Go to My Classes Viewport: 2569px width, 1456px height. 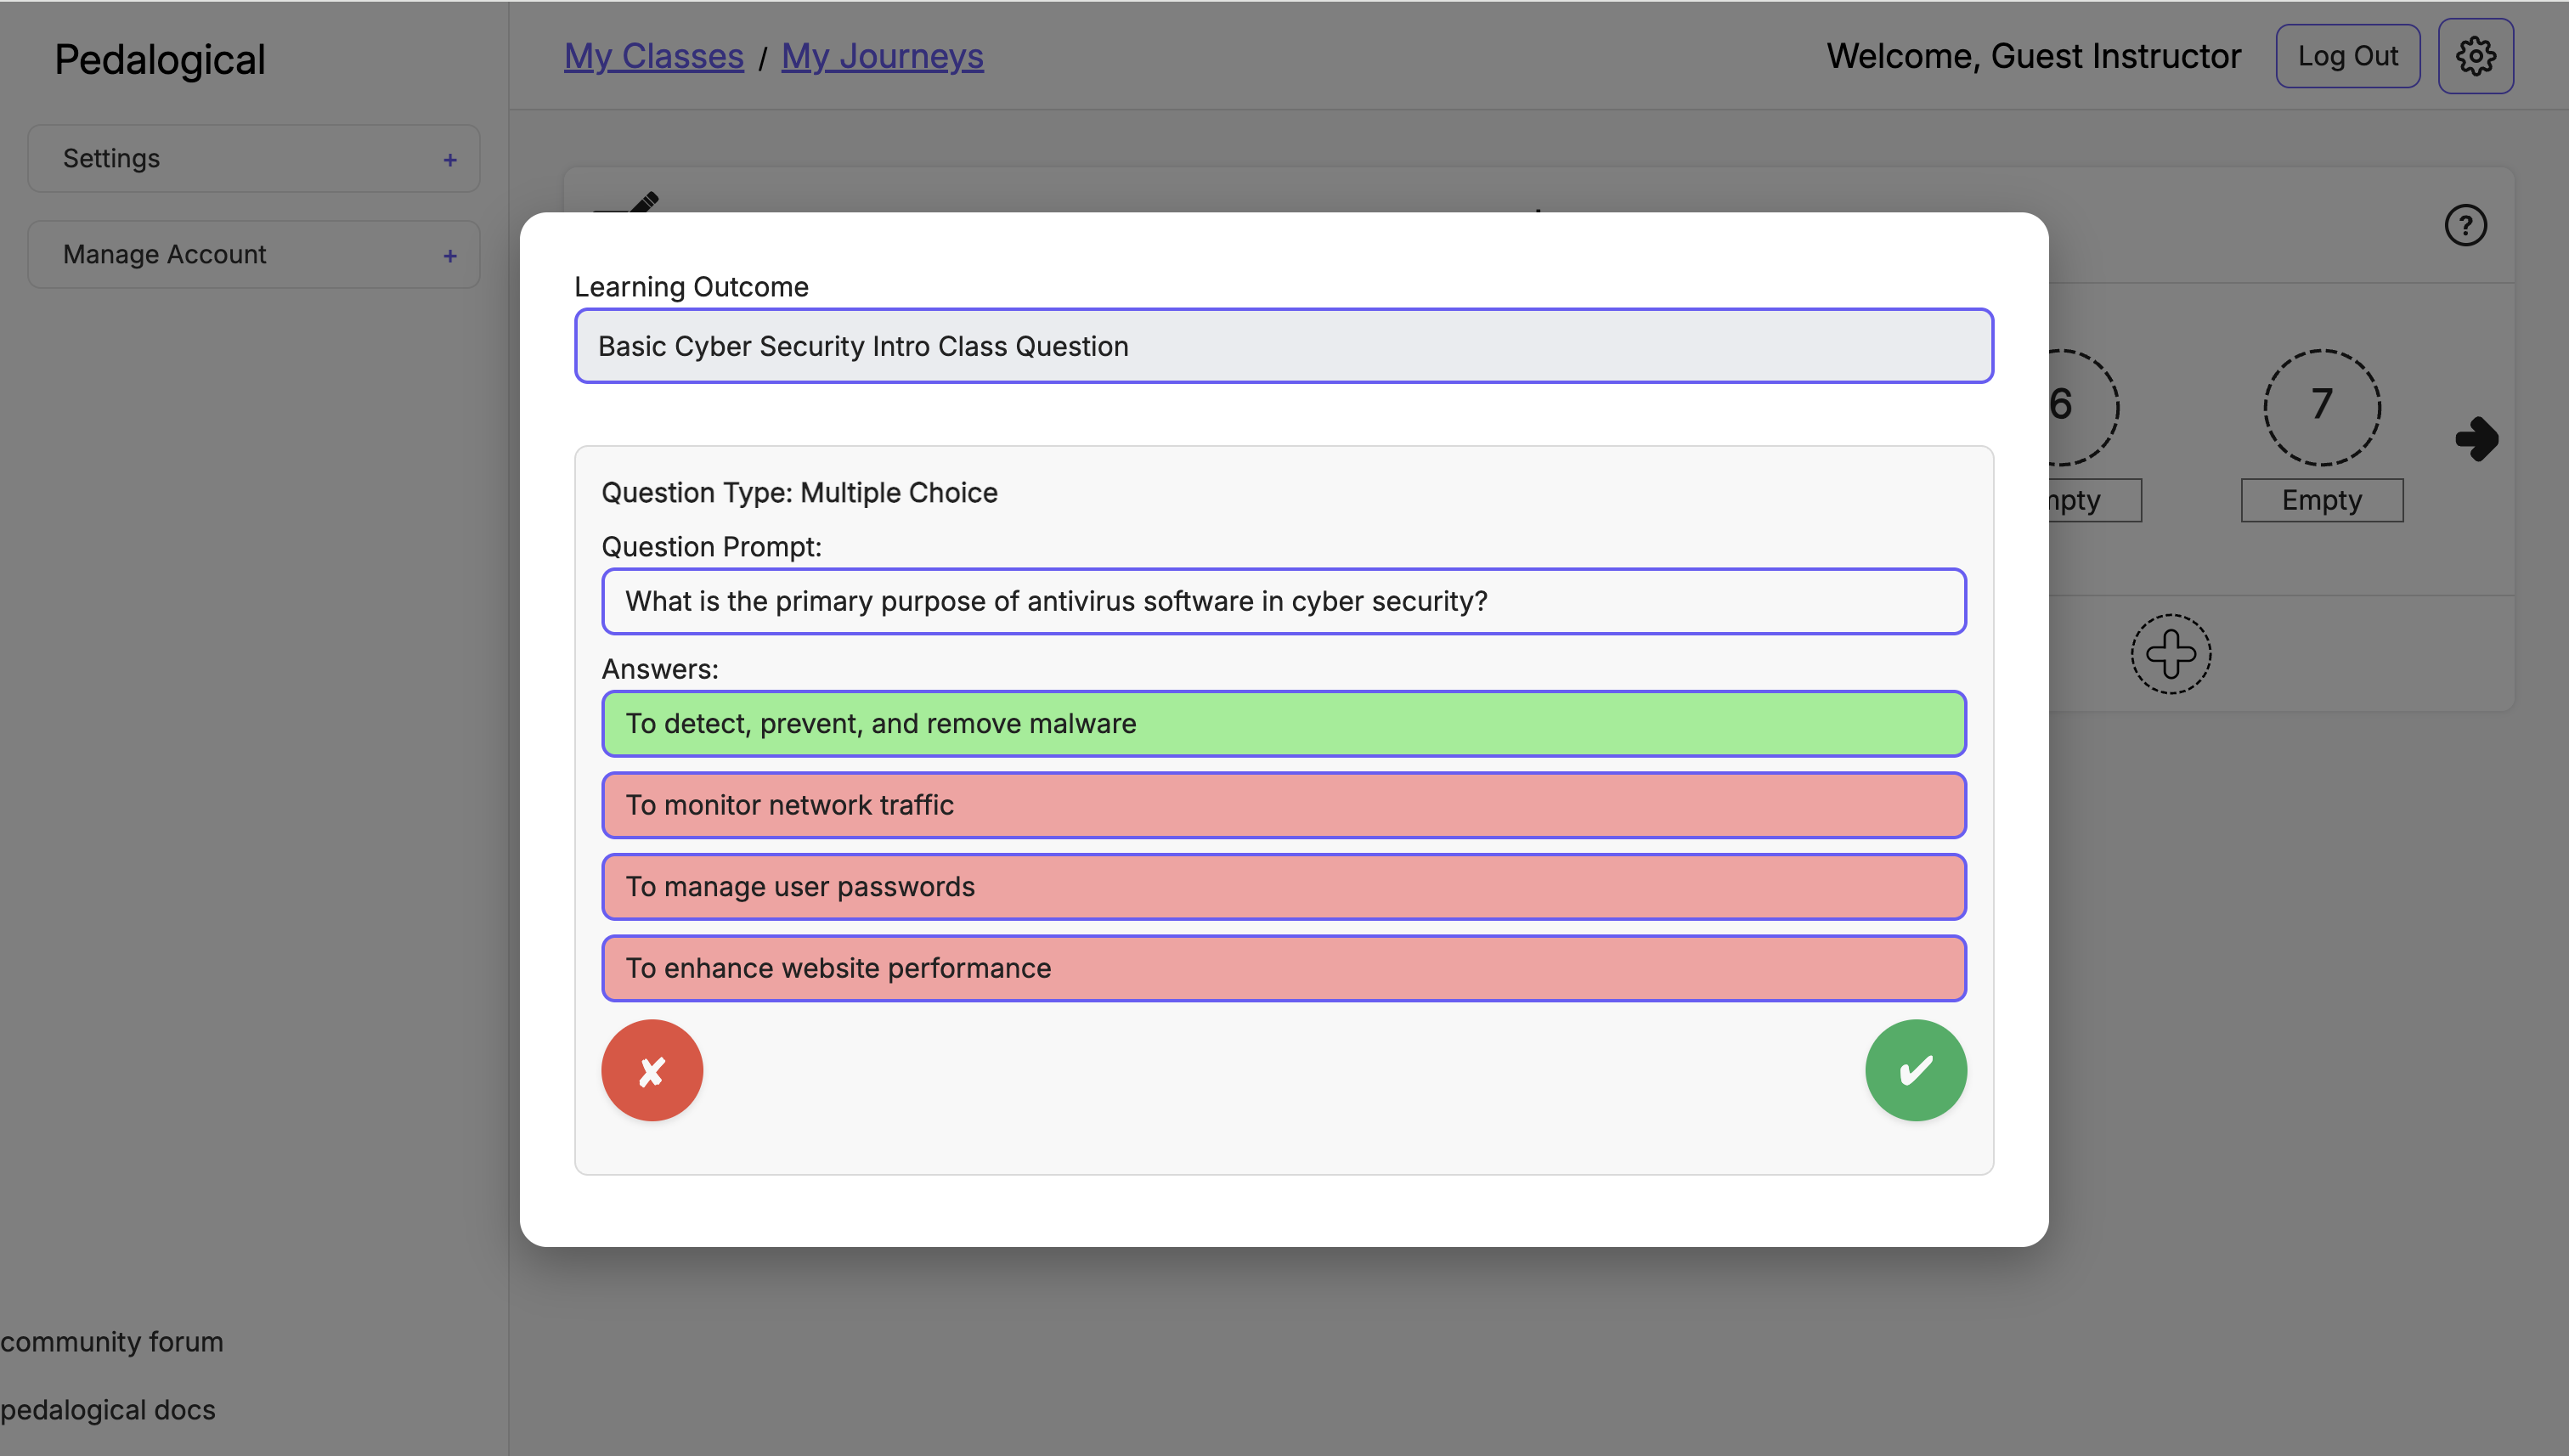(653, 56)
